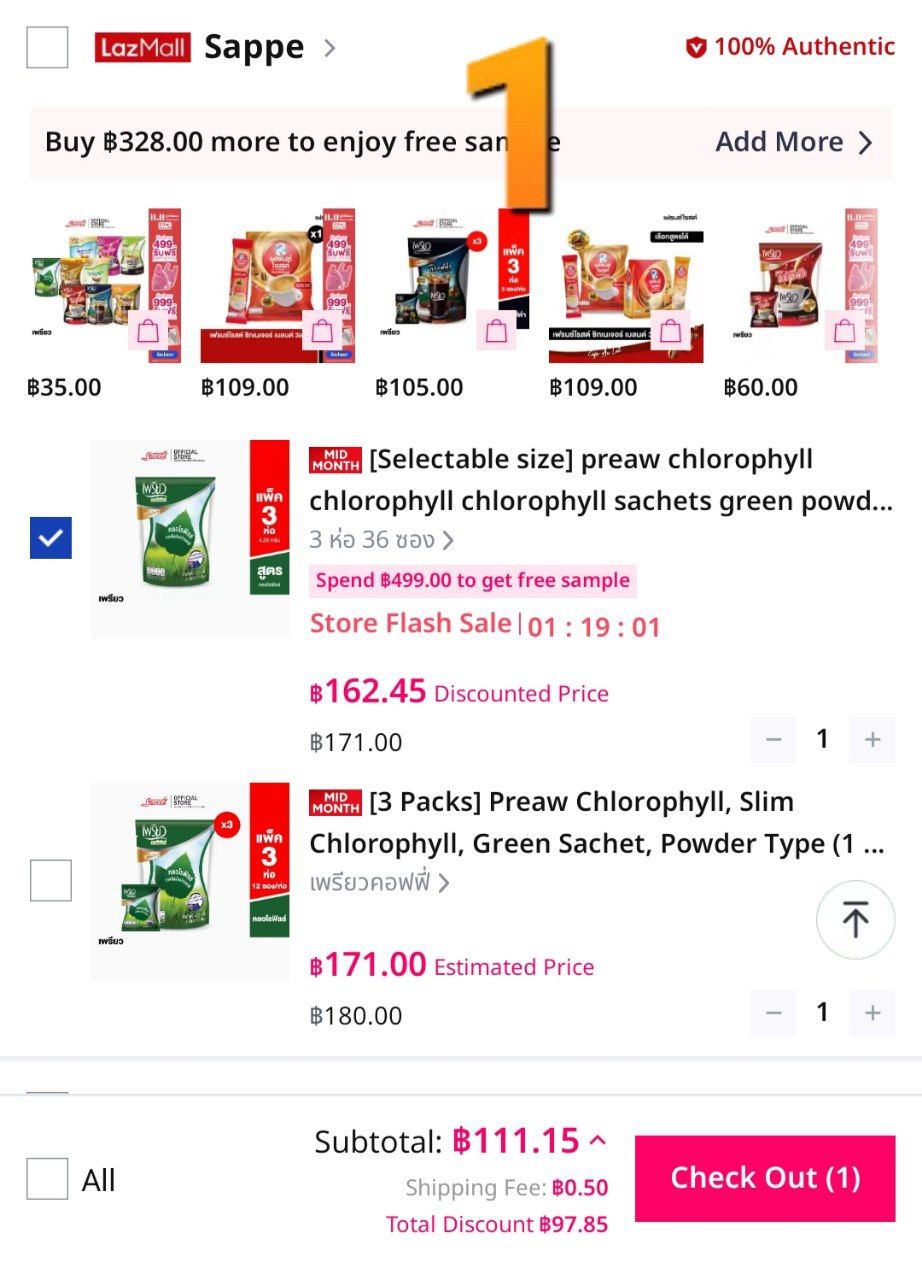Open the Sappe store page chevron
922x1280 pixels.
tap(330, 48)
